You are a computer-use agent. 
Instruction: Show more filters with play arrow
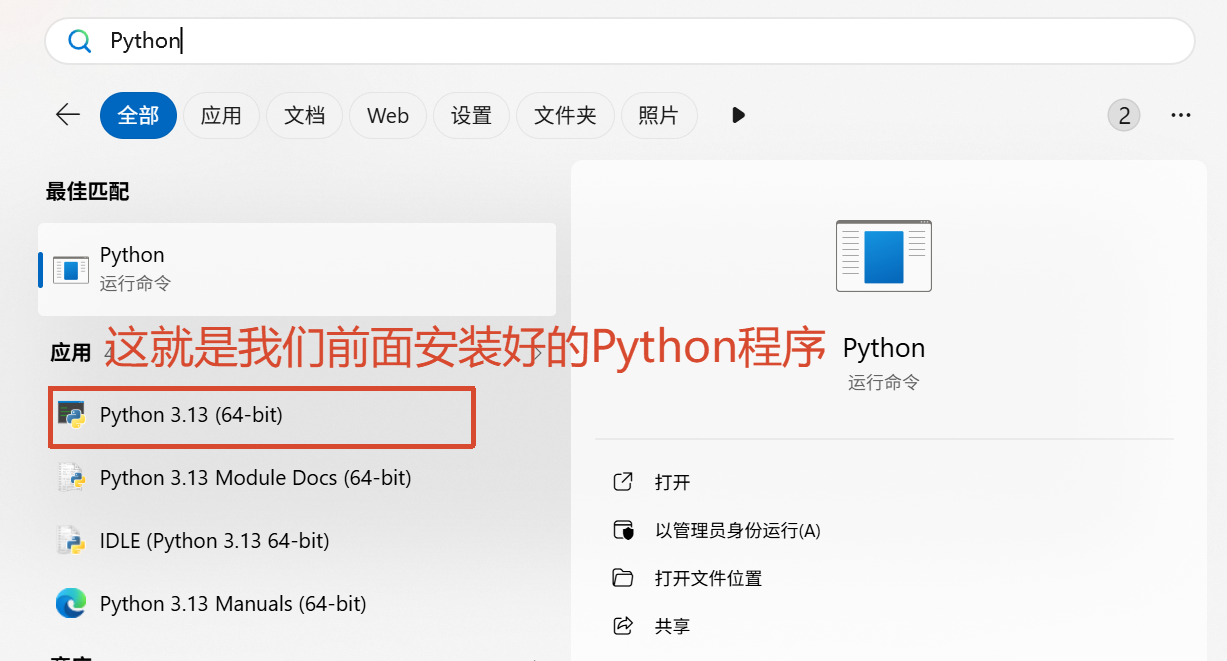pyautogui.click(x=738, y=115)
